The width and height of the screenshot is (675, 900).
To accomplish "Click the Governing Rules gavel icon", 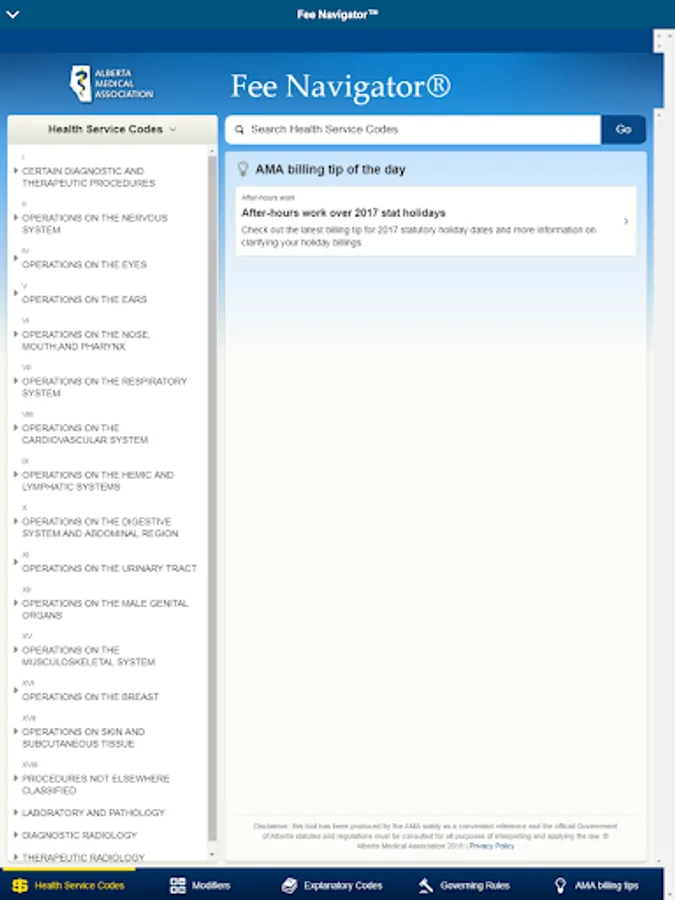I will (x=425, y=886).
